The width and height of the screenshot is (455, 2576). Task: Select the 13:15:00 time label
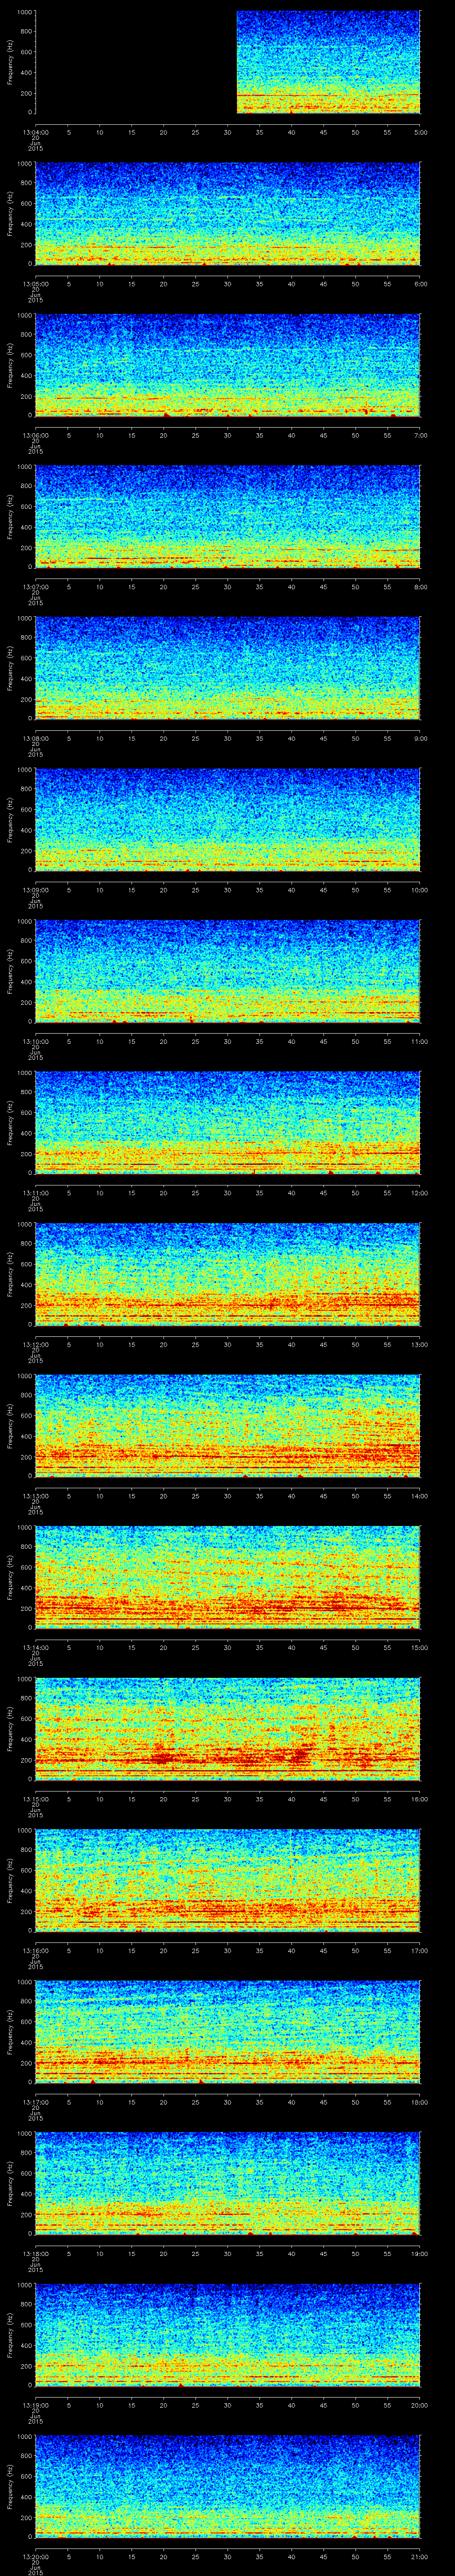tap(35, 1799)
